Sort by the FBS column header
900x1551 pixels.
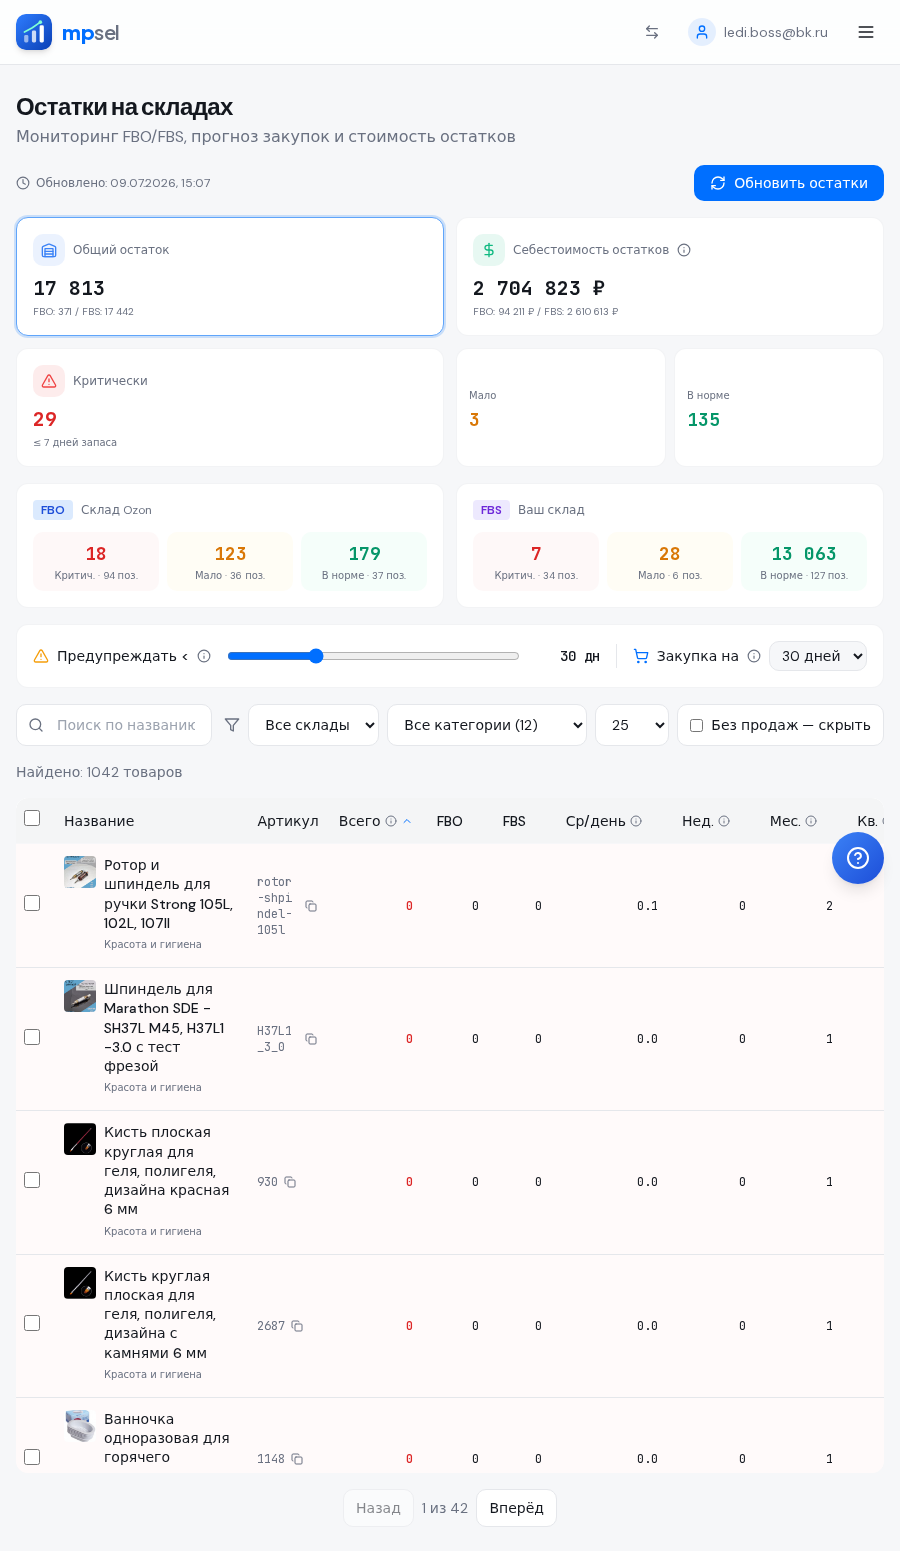[x=514, y=821]
